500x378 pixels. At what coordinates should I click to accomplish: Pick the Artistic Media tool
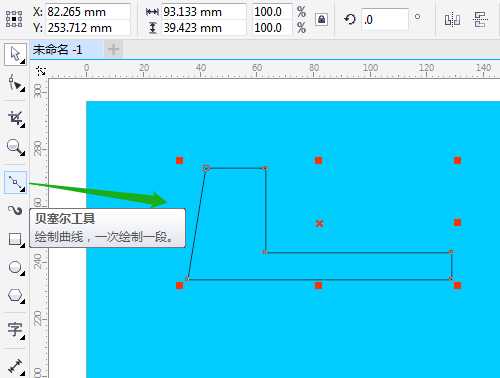(x=15, y=210)
